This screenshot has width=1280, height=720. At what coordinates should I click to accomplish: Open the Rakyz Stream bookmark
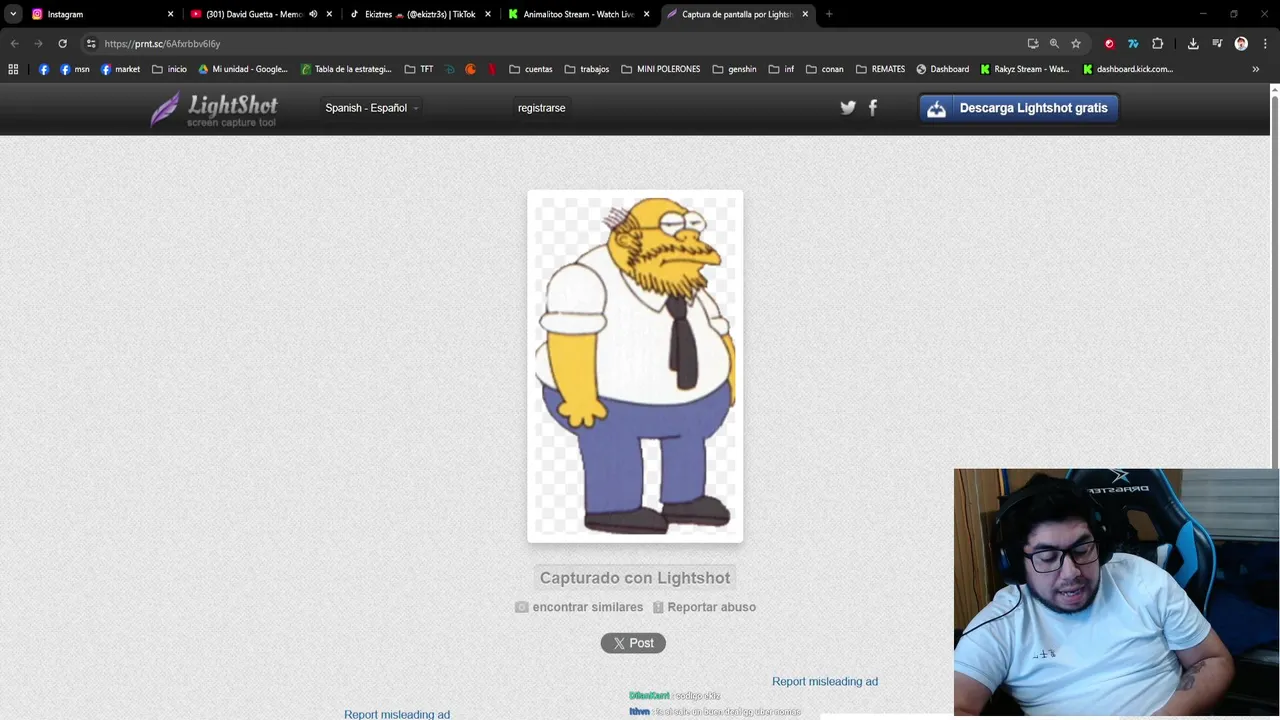point(1025,69)
